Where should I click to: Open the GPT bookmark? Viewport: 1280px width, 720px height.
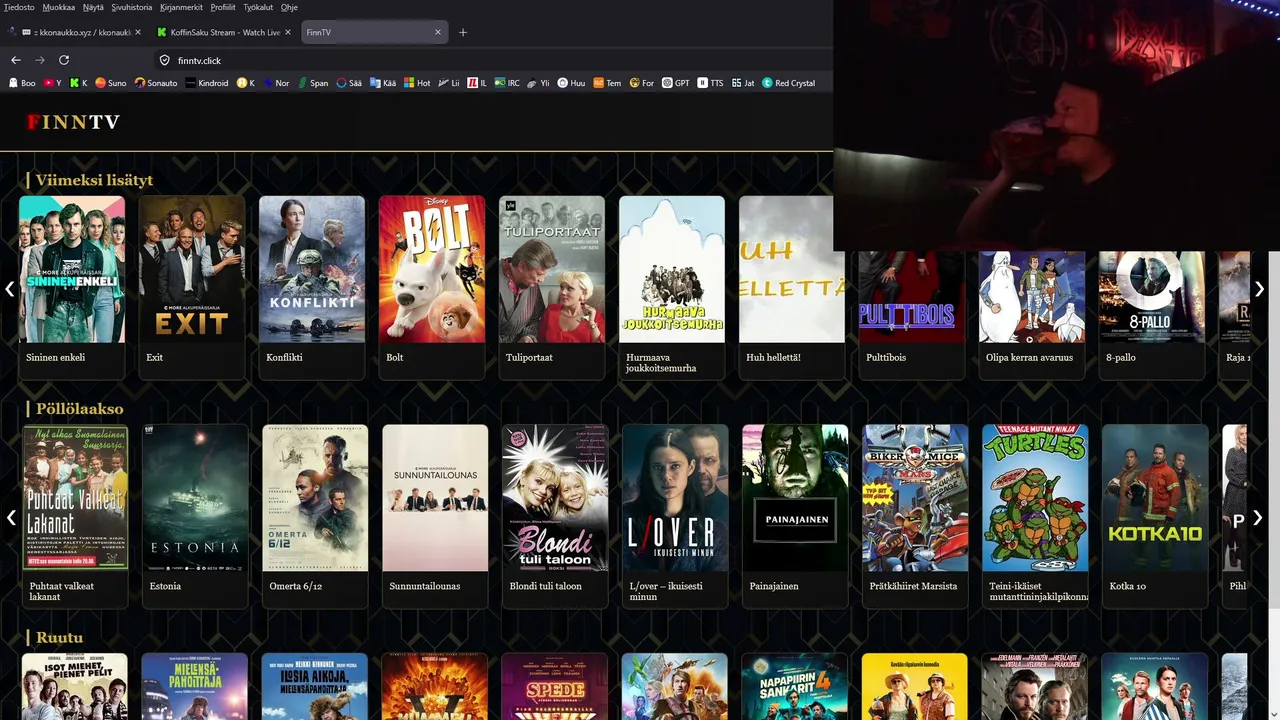pos(676,83)
